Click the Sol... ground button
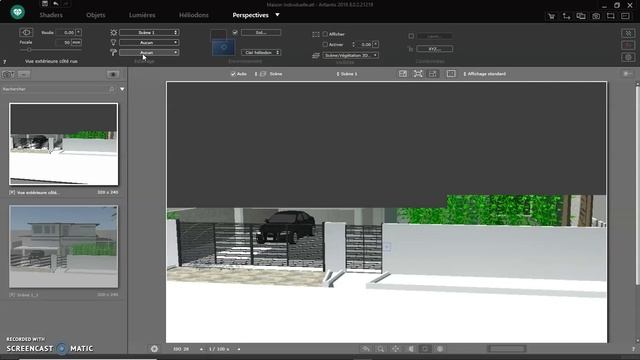The image size is (640, 360). point(261,32)
